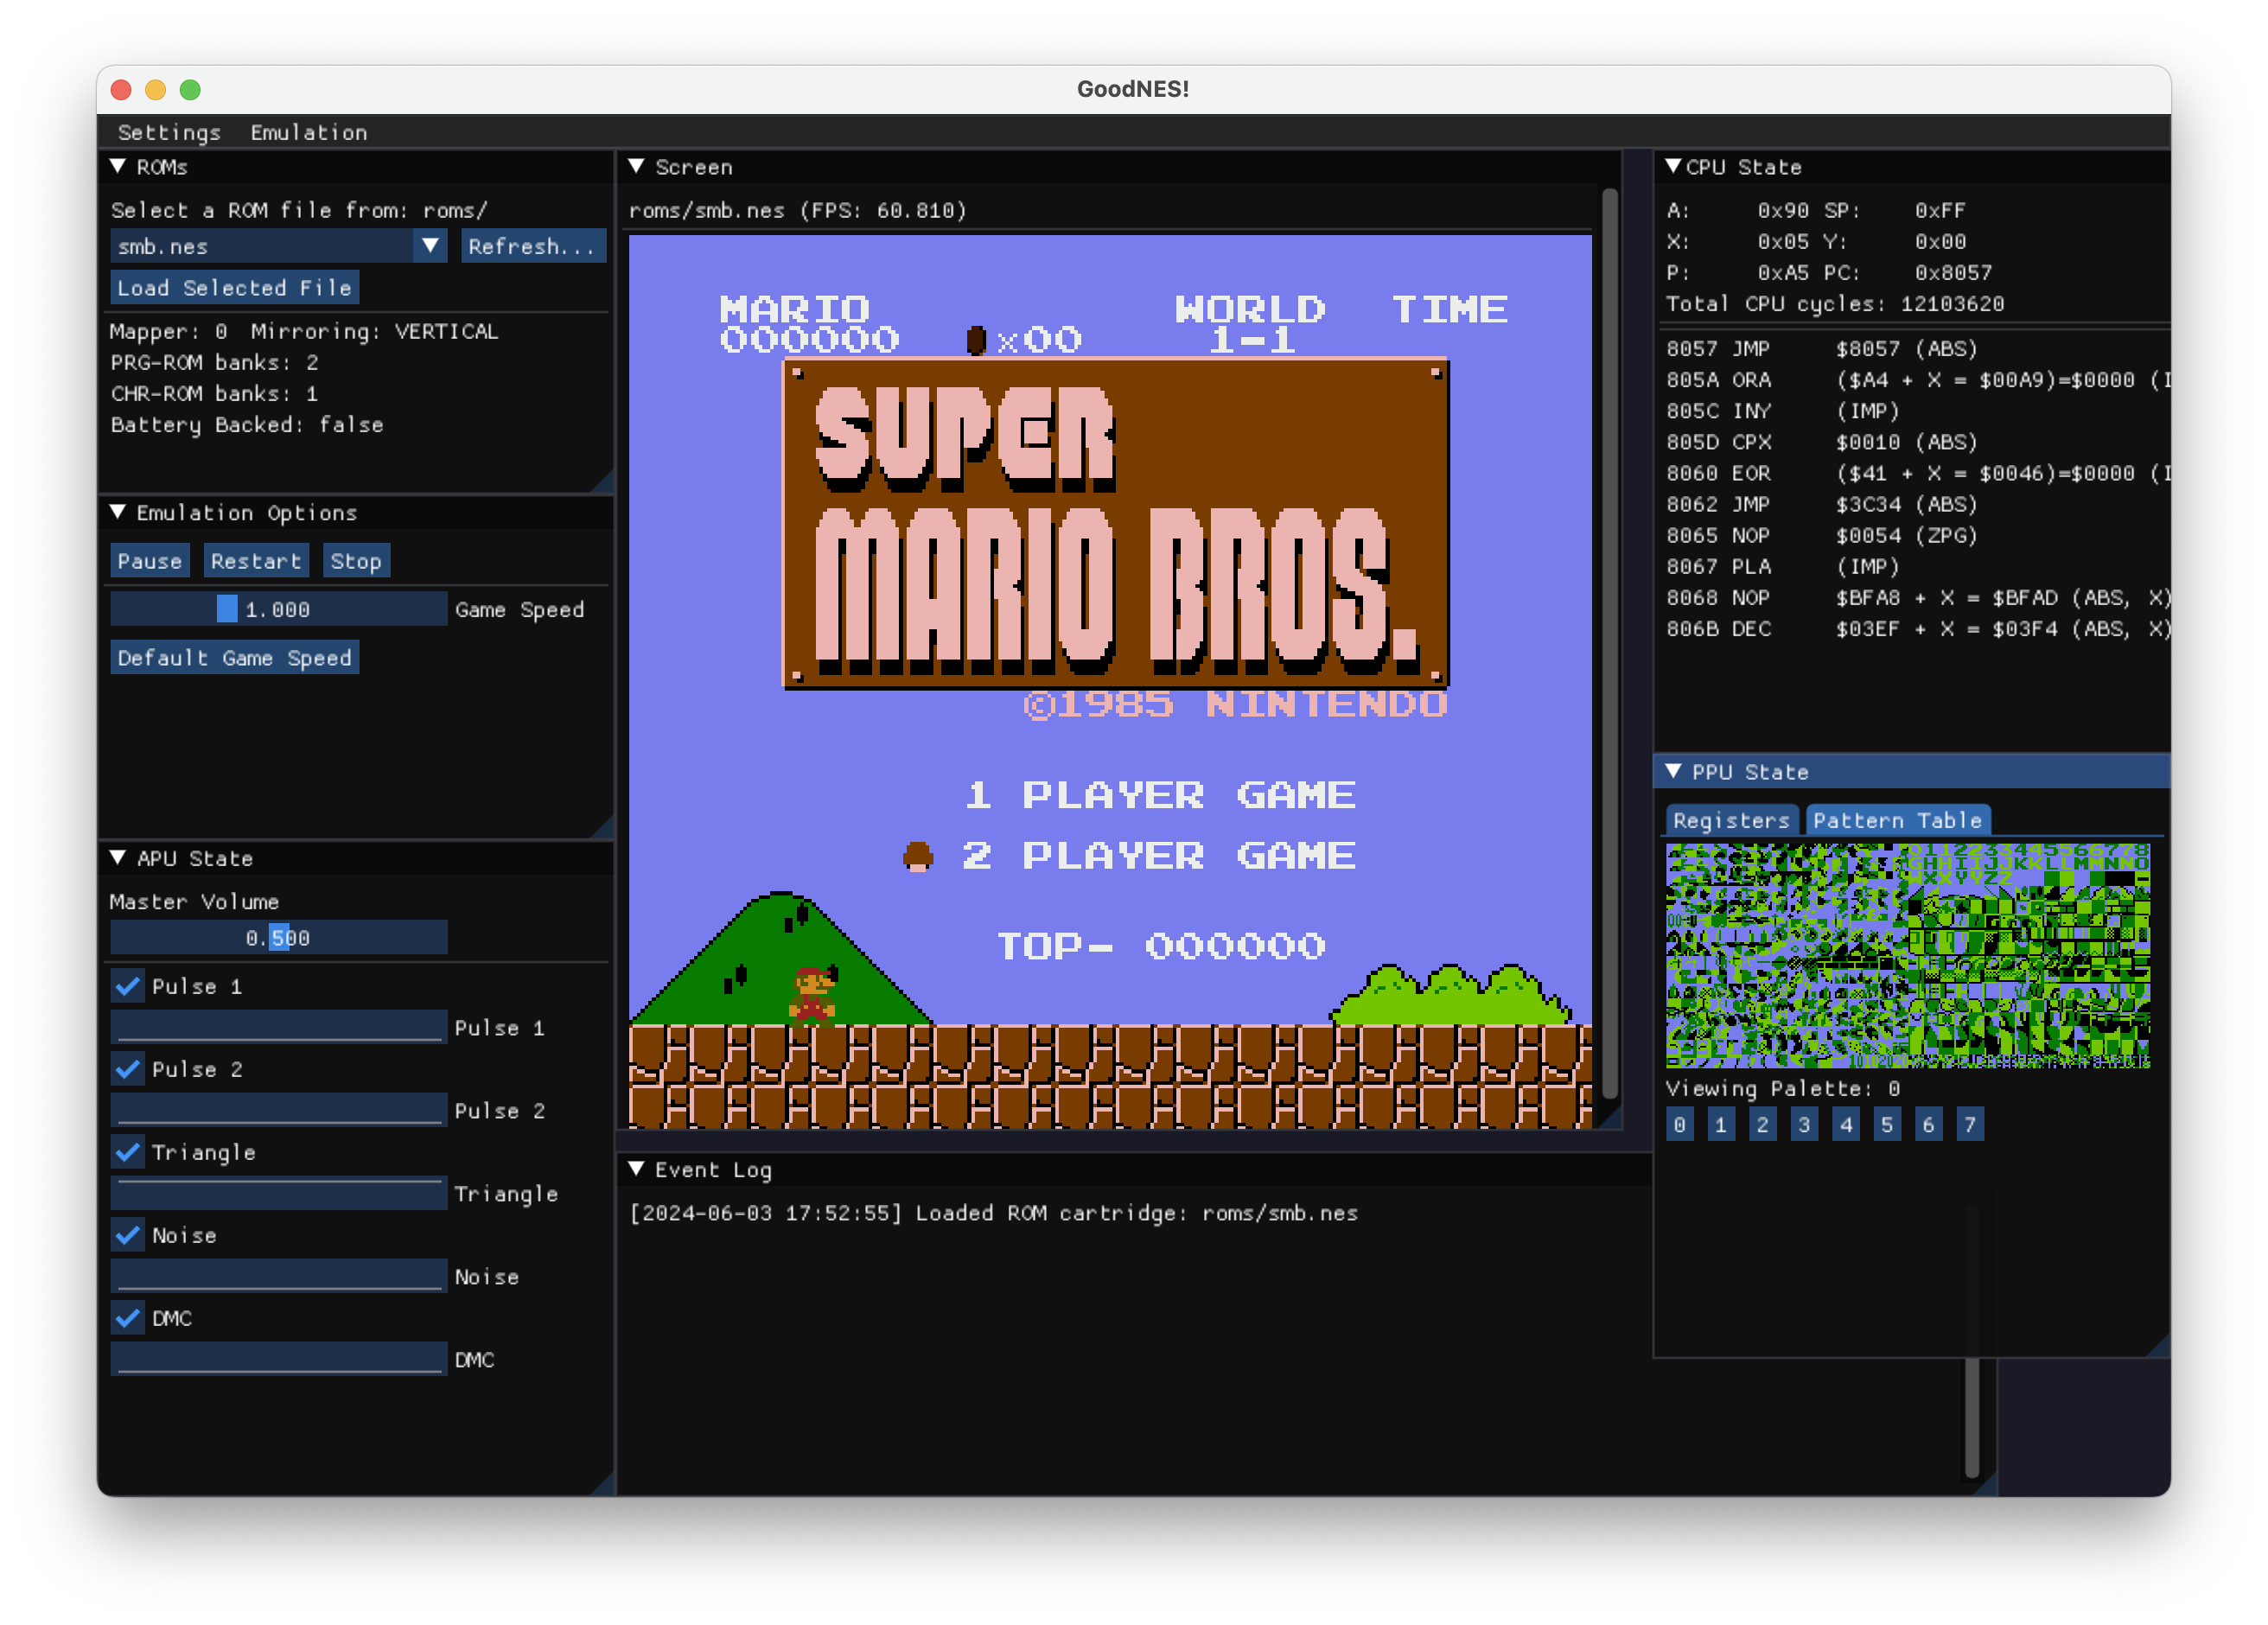Select viewing palette 5
This screenshot has height=1625, width=2268.
(1887, 1124)
